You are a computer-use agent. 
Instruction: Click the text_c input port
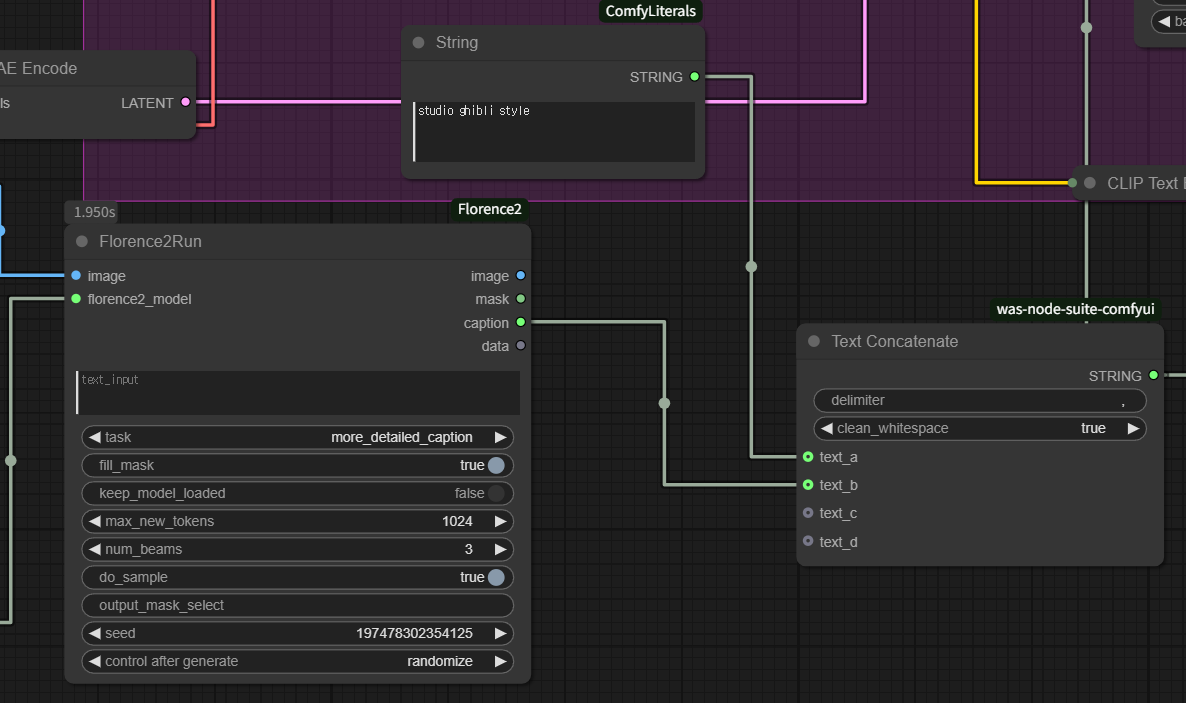(x=808, y=513)
